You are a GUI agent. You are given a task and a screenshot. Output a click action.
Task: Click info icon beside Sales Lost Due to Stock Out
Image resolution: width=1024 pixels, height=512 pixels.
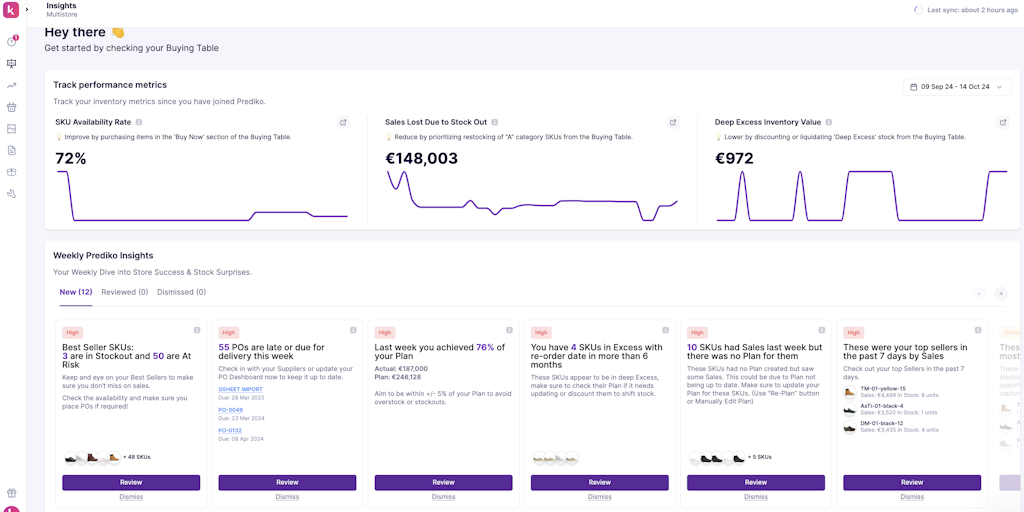coord(494,122)
